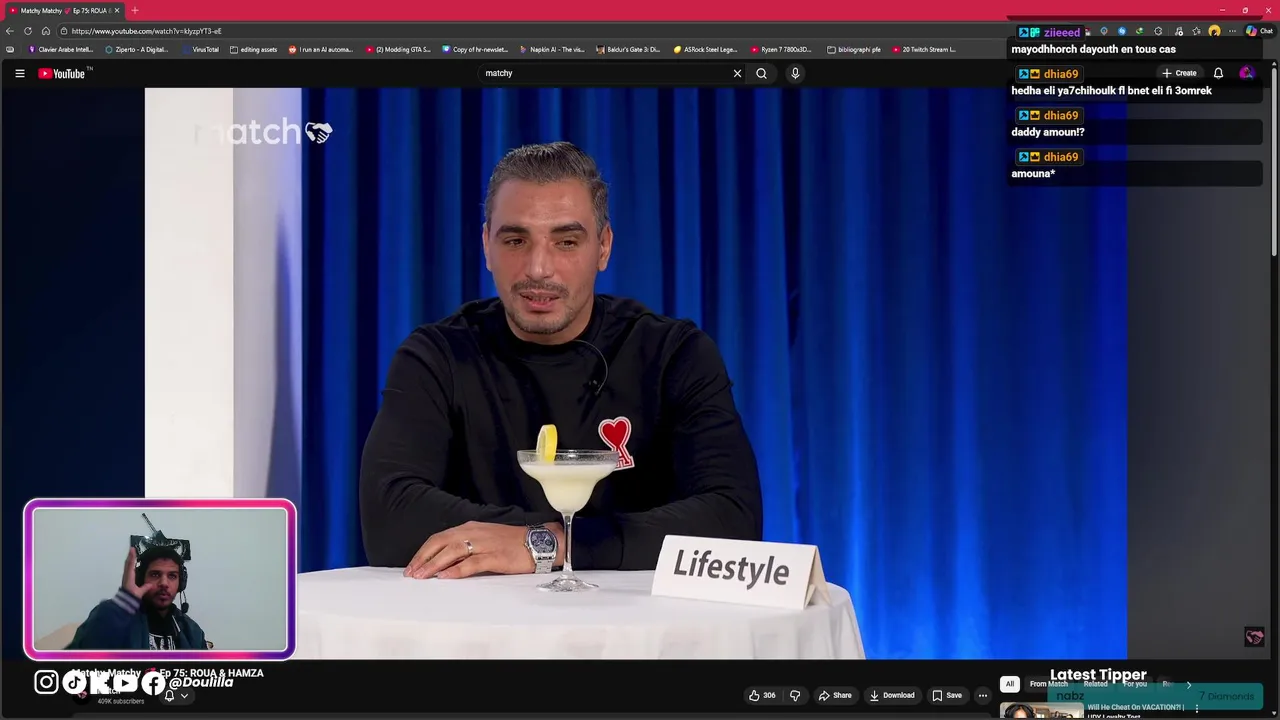Select the 'Related' filter chip

pos(1096,684)
